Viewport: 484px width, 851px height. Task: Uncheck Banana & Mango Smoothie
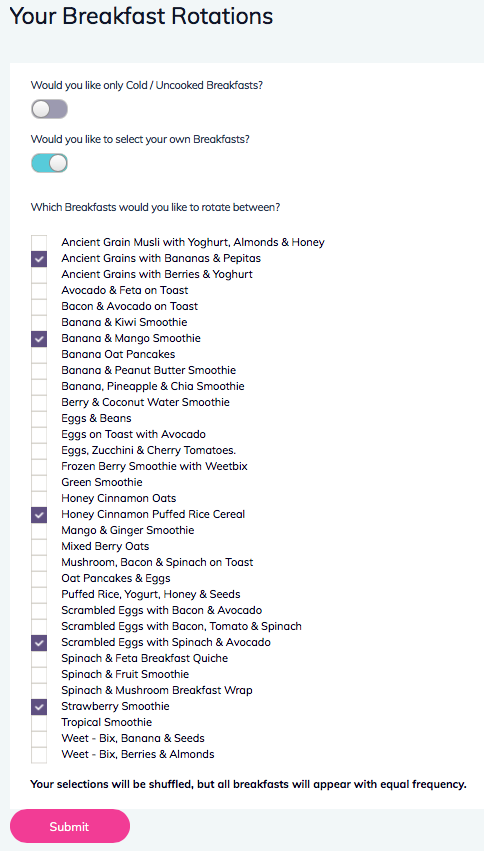(39, 339)
